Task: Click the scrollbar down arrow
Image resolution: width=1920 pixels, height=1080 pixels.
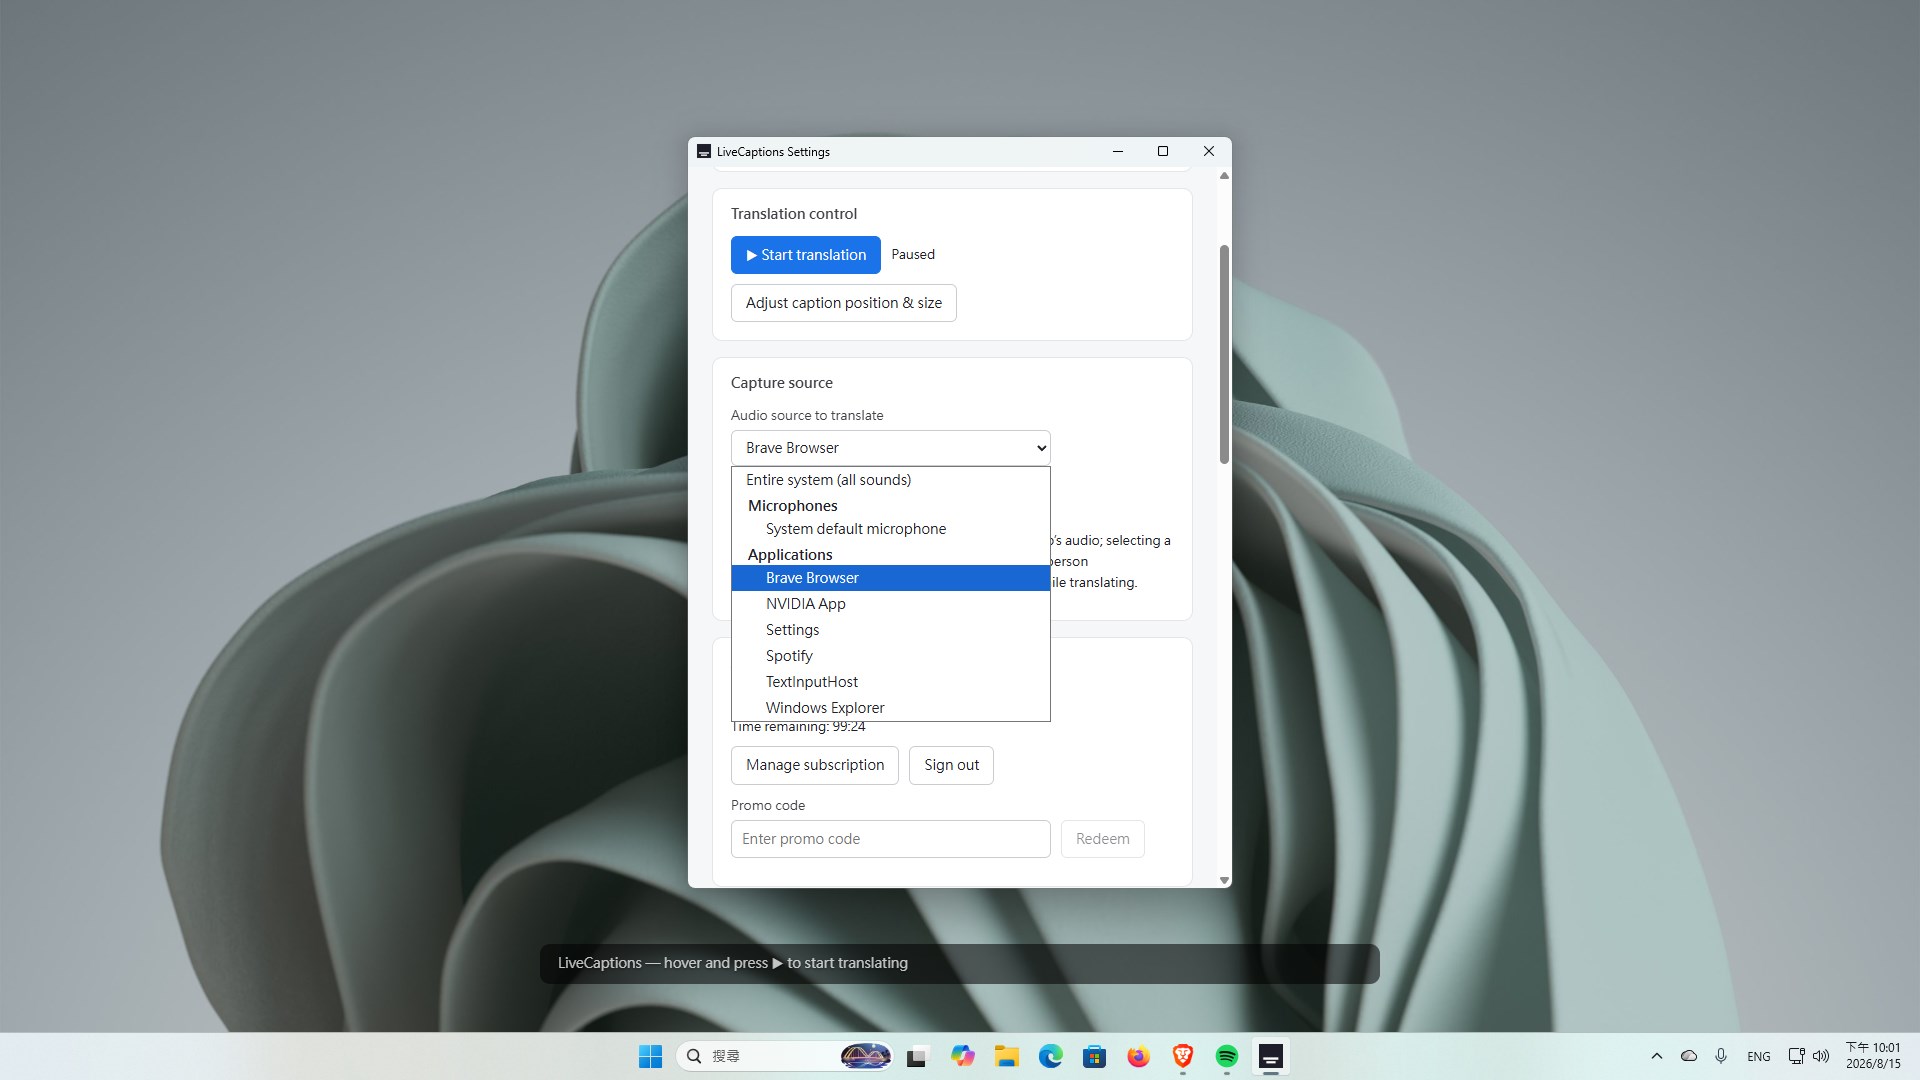Action: [x=1224, y=881]
